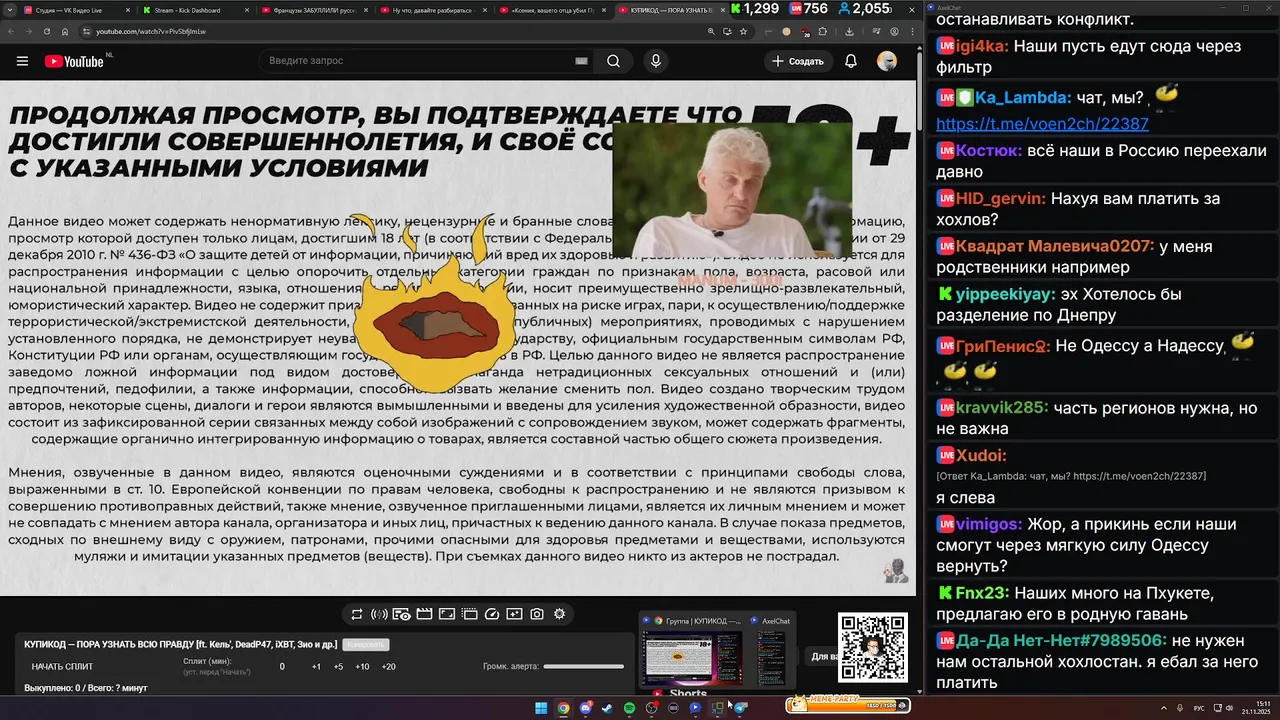
Task: Open Chrome from the Windows taskbar
Action: 564,708
